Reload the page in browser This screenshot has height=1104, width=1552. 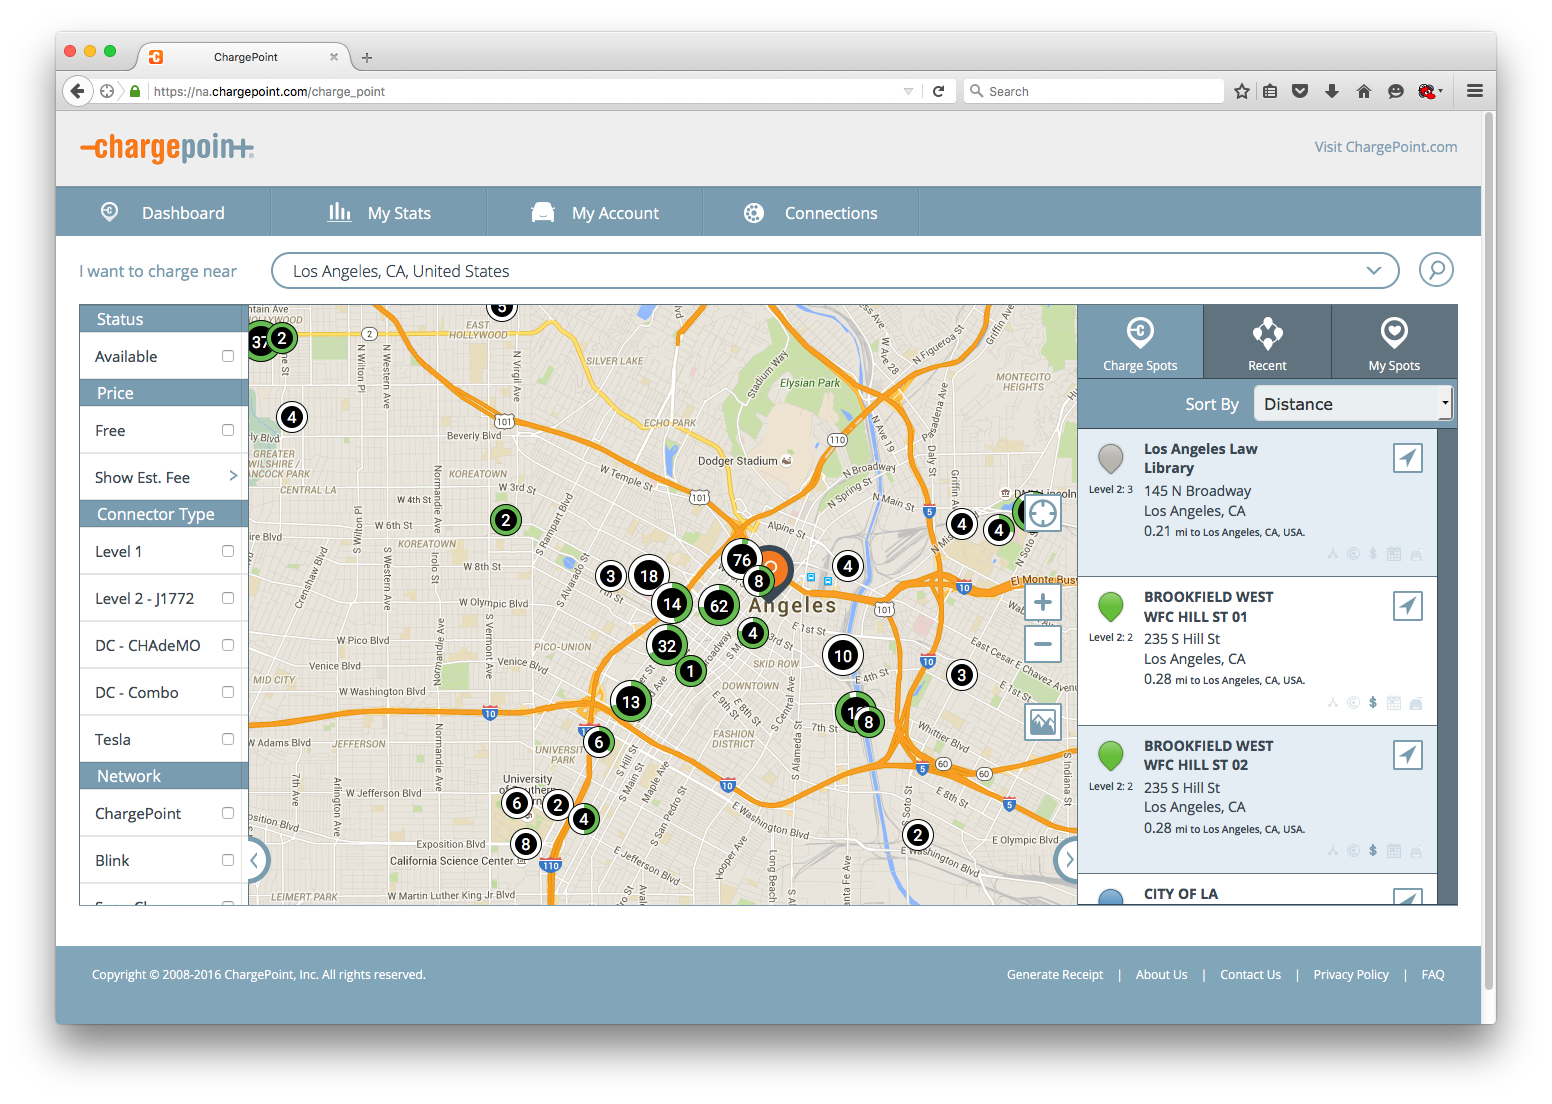click(x=938, y=91)
